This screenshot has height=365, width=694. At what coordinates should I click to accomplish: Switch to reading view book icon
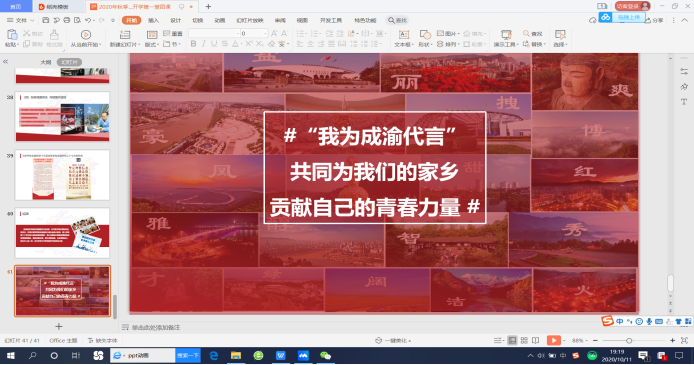[x=536, y=340]
